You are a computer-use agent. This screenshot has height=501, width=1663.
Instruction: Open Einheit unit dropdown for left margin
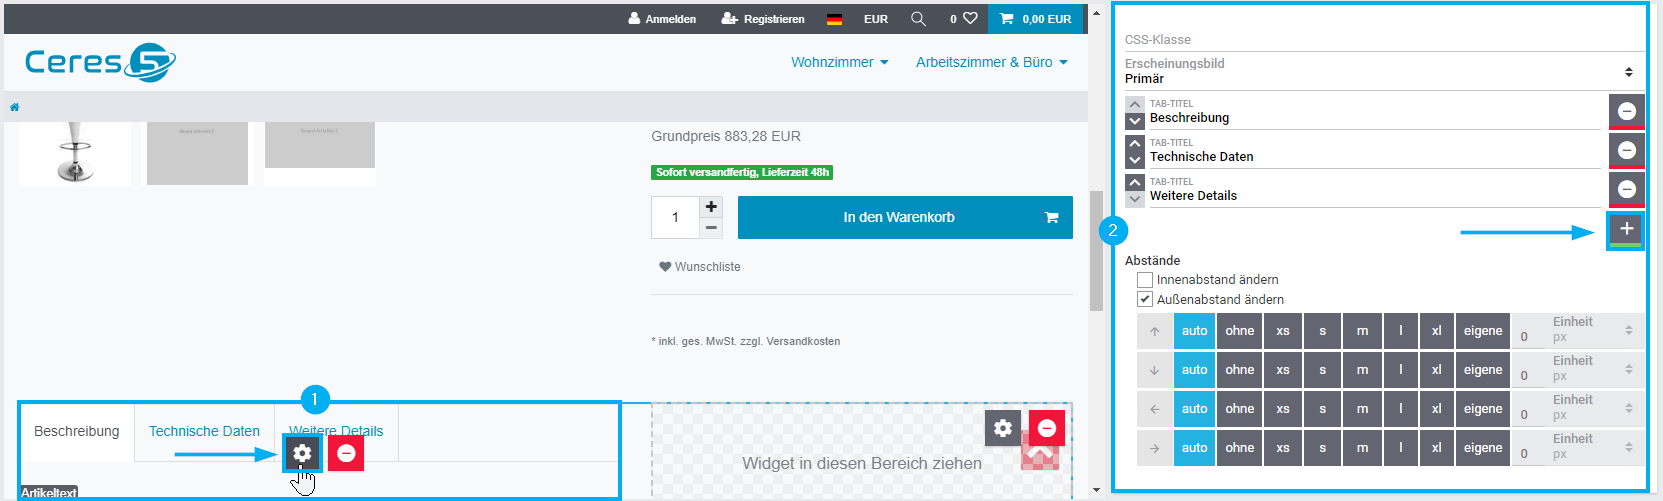coord(1593,408)
